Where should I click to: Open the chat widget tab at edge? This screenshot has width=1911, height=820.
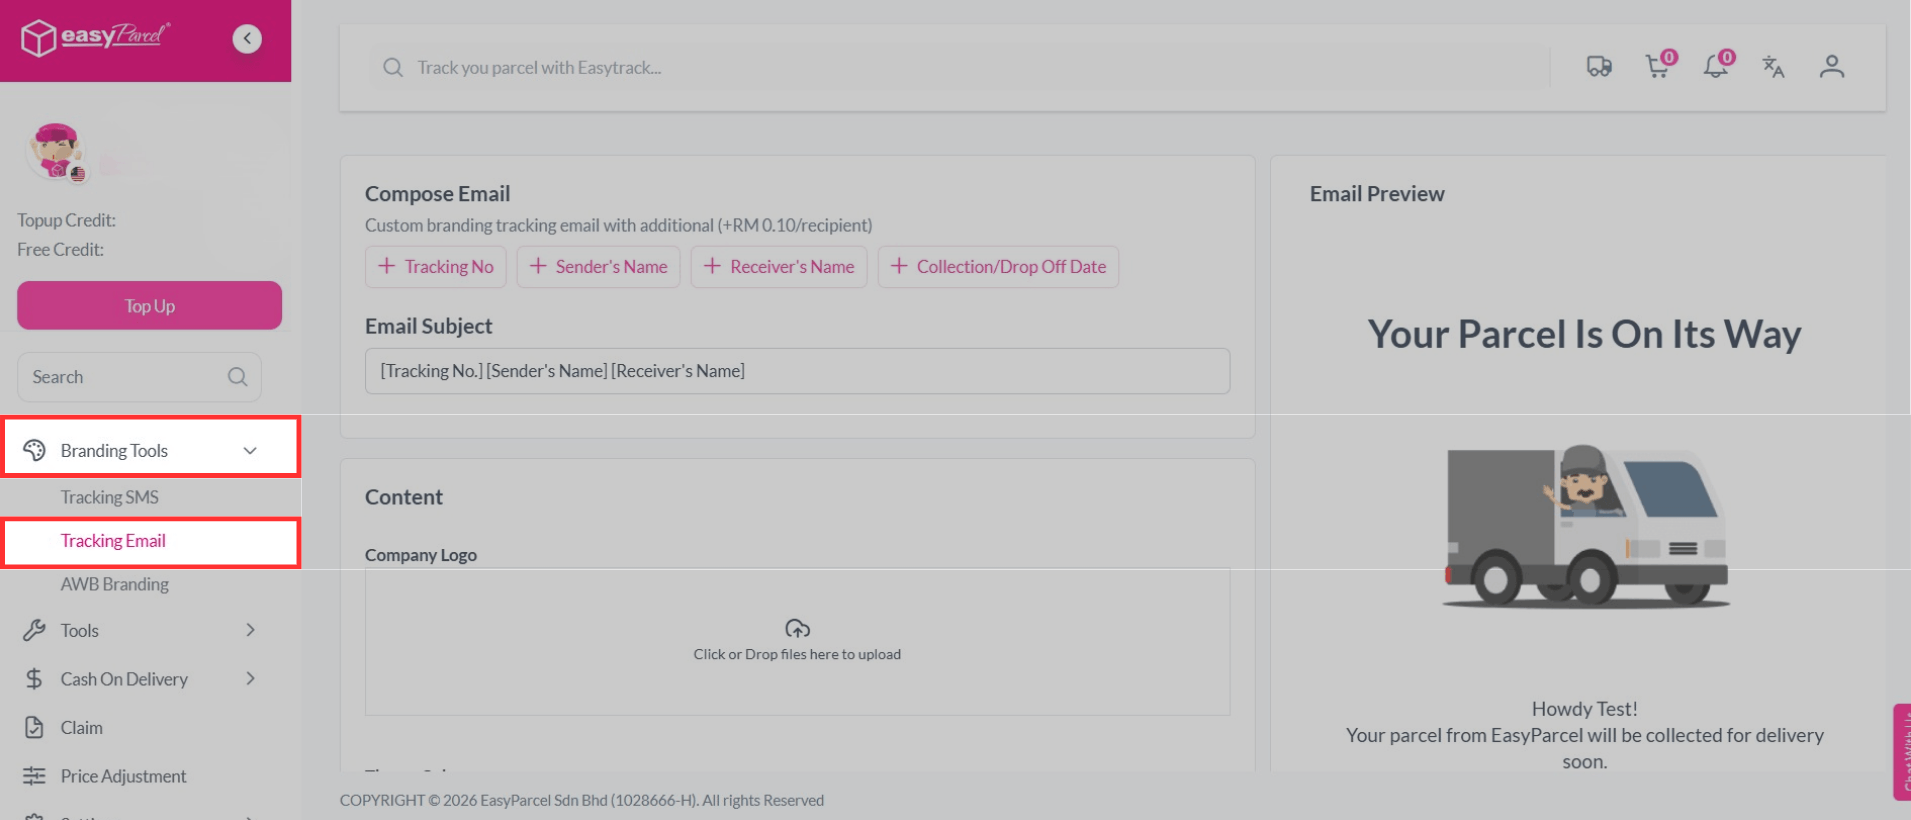click(1902, 752)
